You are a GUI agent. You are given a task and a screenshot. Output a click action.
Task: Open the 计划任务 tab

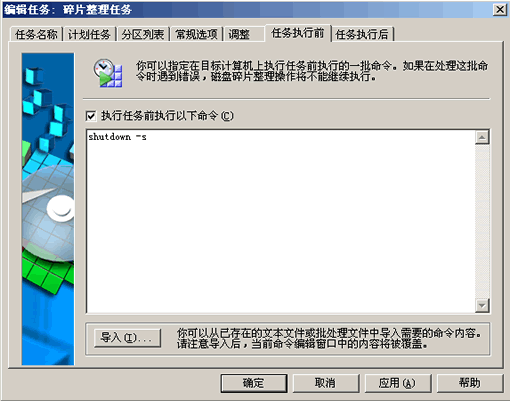(x=89, y=34)
